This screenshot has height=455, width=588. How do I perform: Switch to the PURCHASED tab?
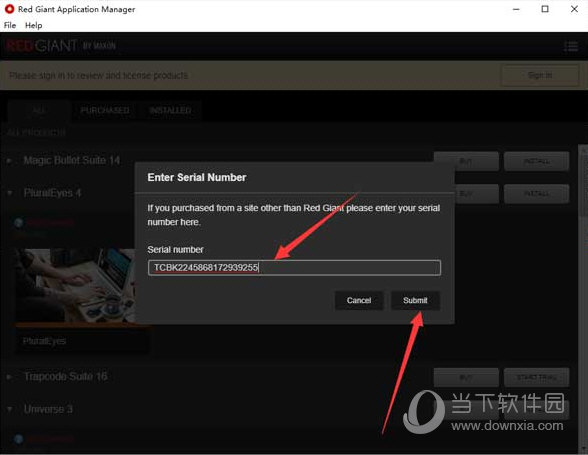[x=105, y=110]
